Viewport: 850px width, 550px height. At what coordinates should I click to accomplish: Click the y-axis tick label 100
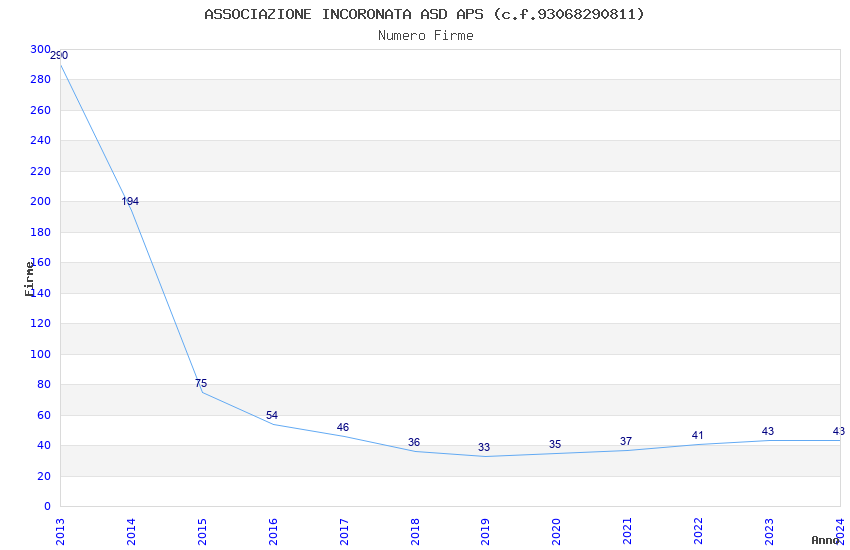[x=40, y=354]
